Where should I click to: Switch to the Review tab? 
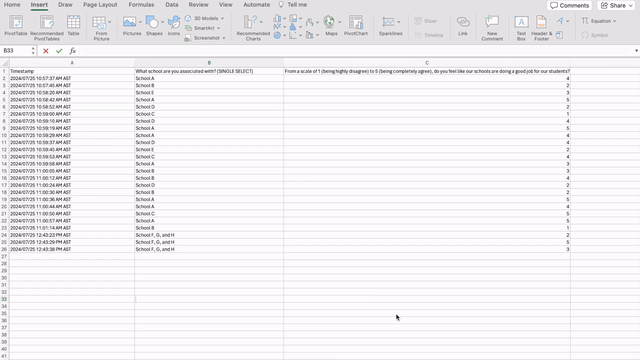(198, 5)
